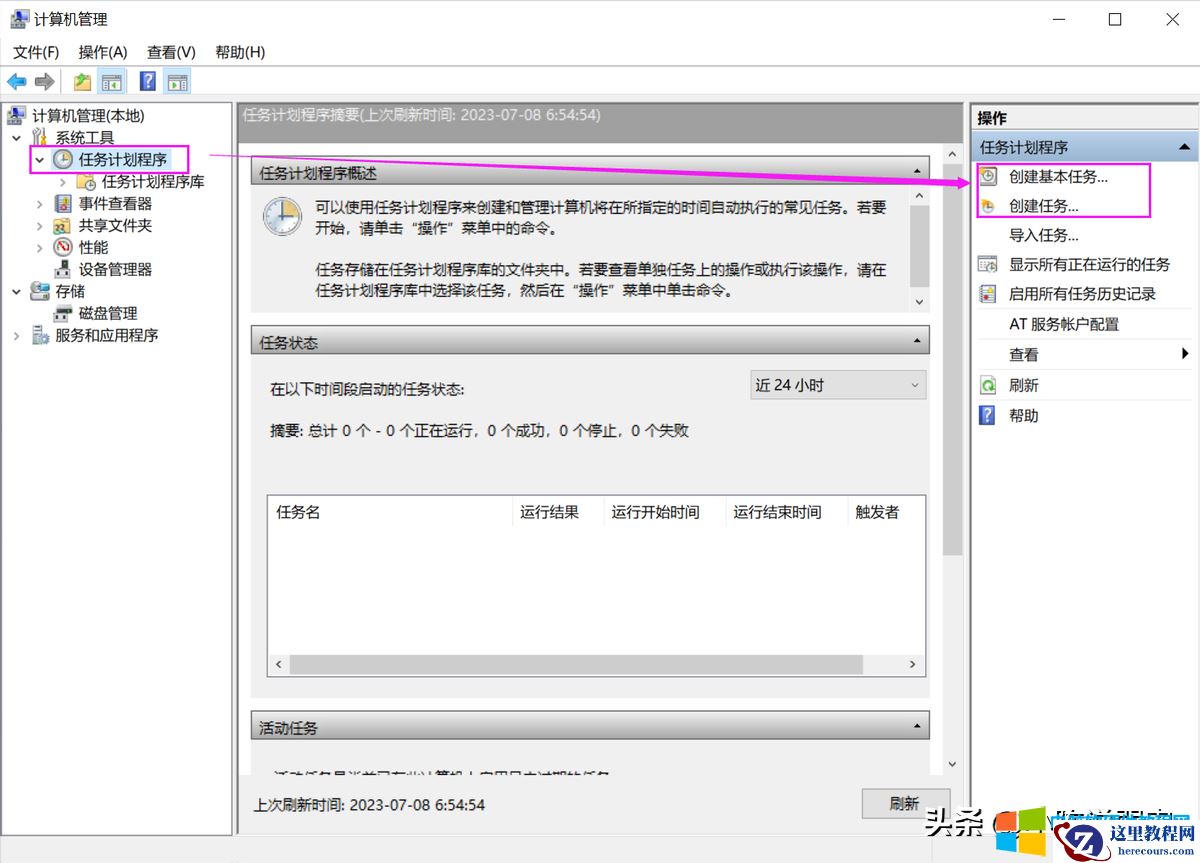Collapse the 任务计划程序 tree node arrow
The width and height of the screenshot is (1200, 863).
coord(39,159)
